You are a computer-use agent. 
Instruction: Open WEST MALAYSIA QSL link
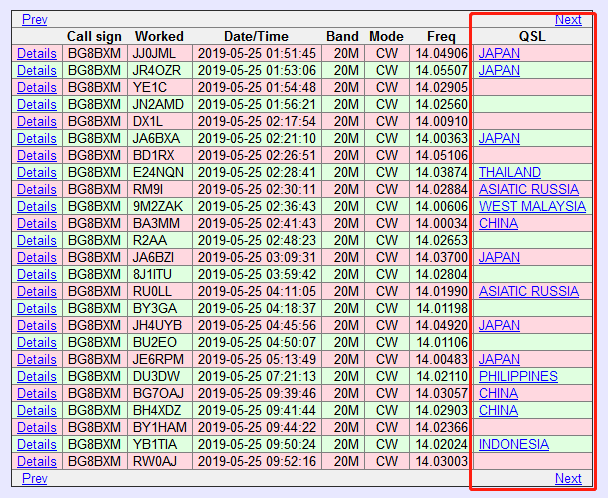point(532,206)
